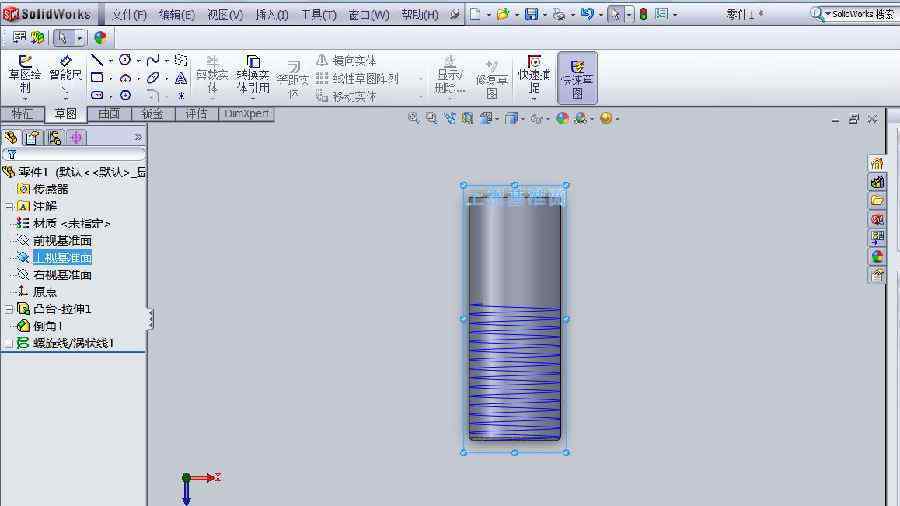Open the PropertyManager panel tab

pos(32,138)
